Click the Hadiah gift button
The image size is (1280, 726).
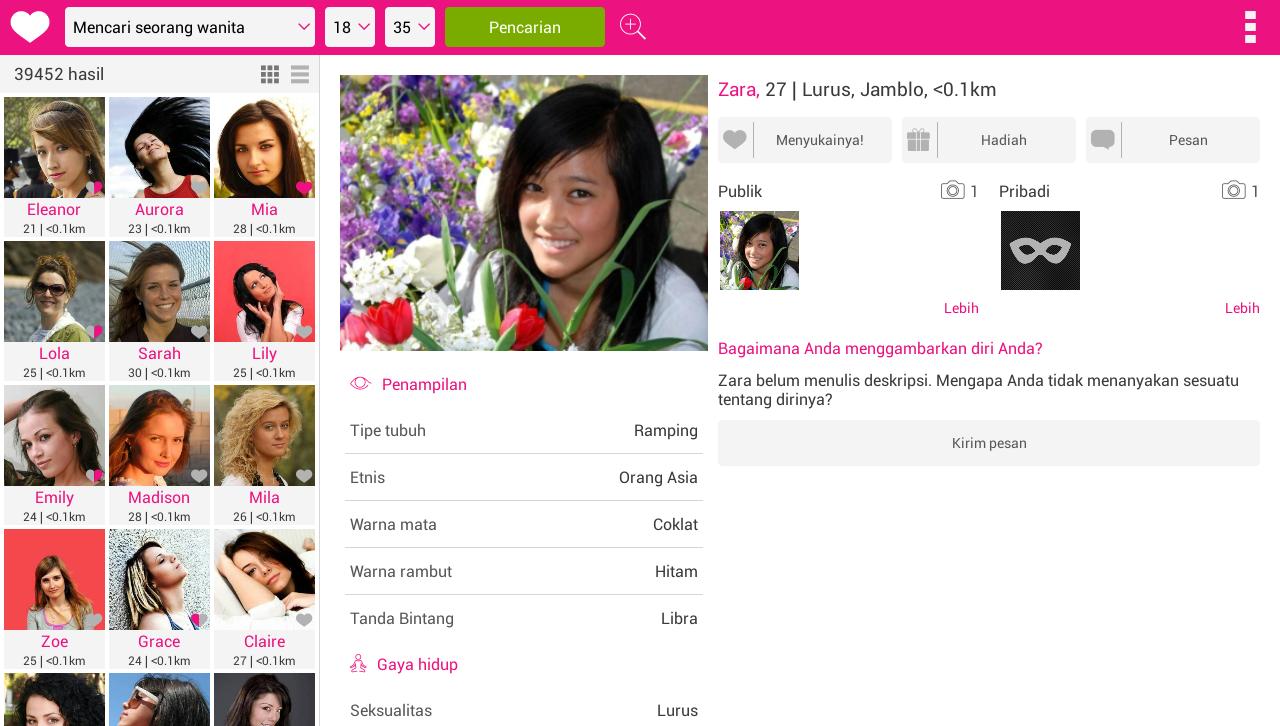pyautogui.click(x=989, y=140)
